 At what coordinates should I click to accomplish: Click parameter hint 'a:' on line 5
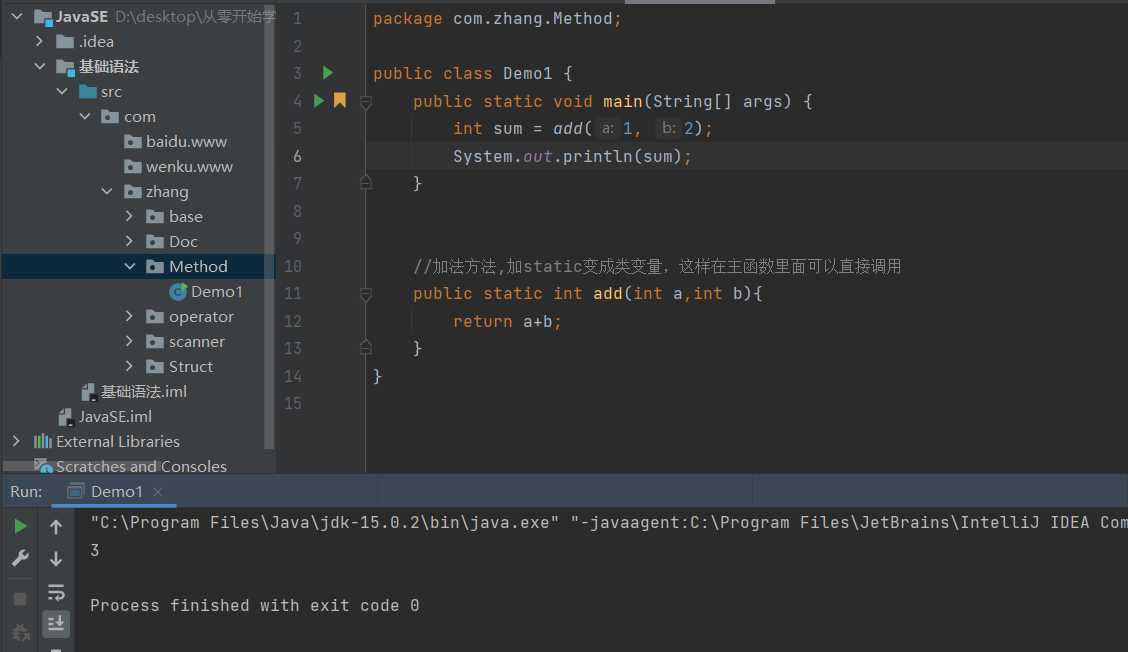click(x=608, y=128)
